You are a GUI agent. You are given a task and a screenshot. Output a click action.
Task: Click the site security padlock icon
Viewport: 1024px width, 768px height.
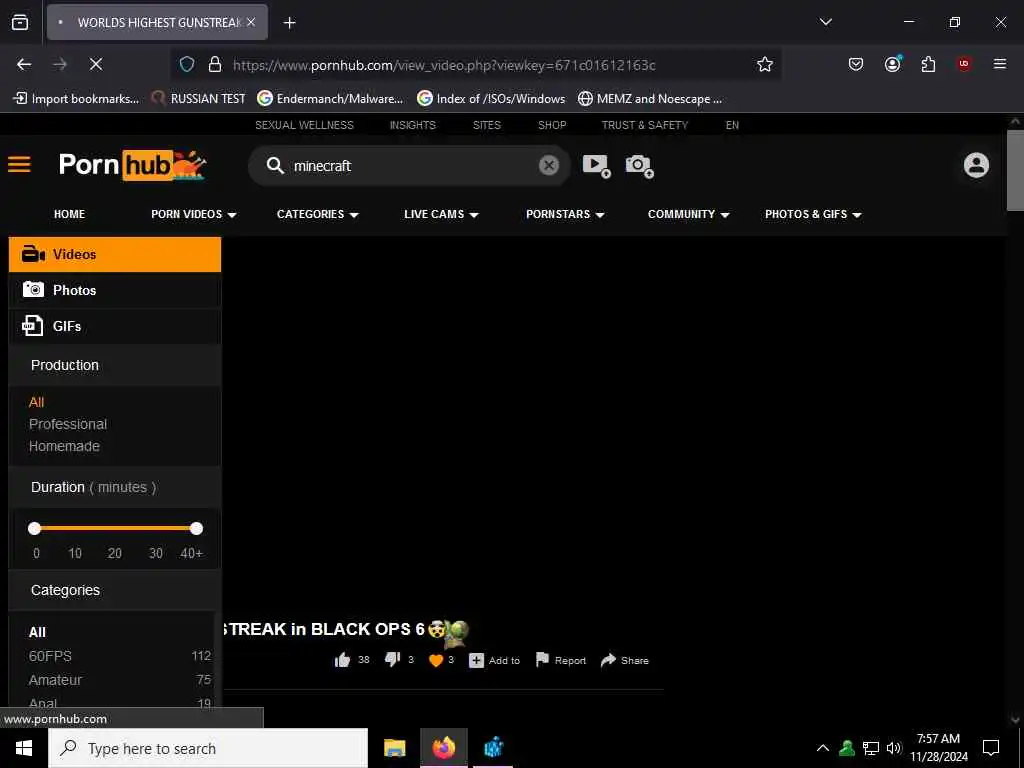click(x=215, y=64)
